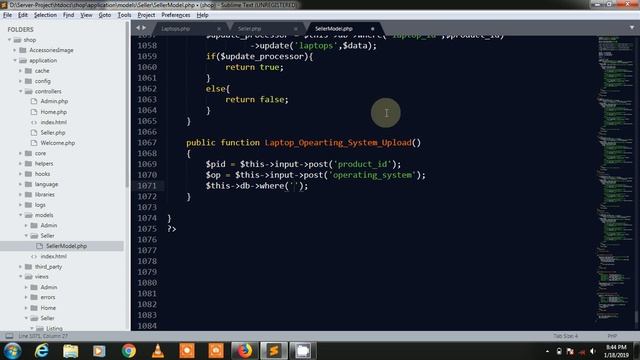Expand the language folder

click(20, 184)
